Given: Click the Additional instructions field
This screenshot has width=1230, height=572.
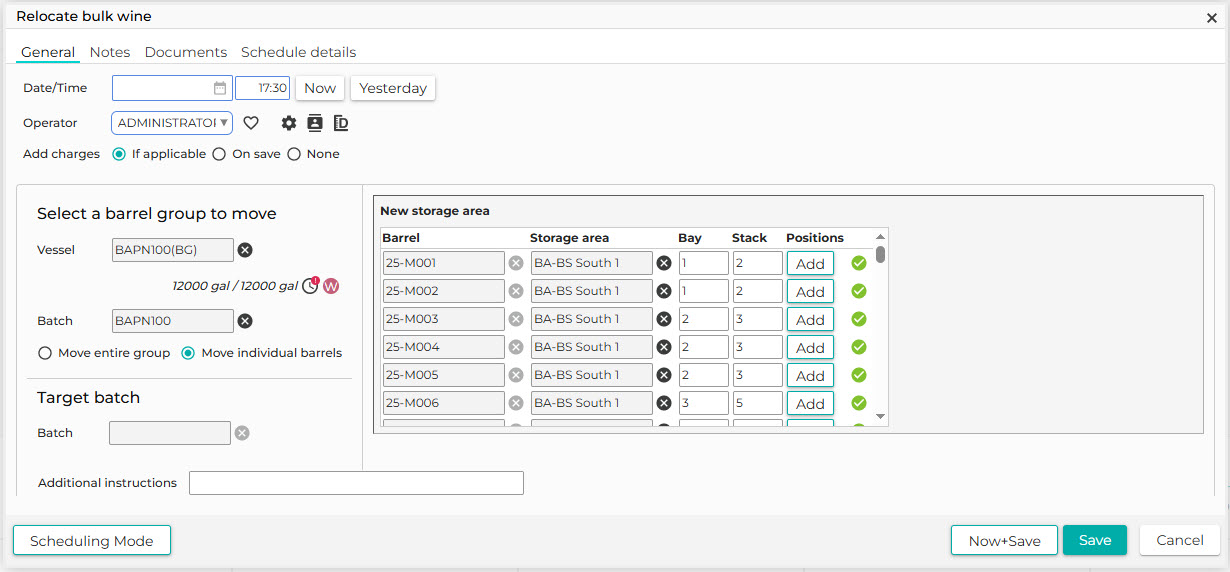Looking at the screenshot, I should (356, 483).
